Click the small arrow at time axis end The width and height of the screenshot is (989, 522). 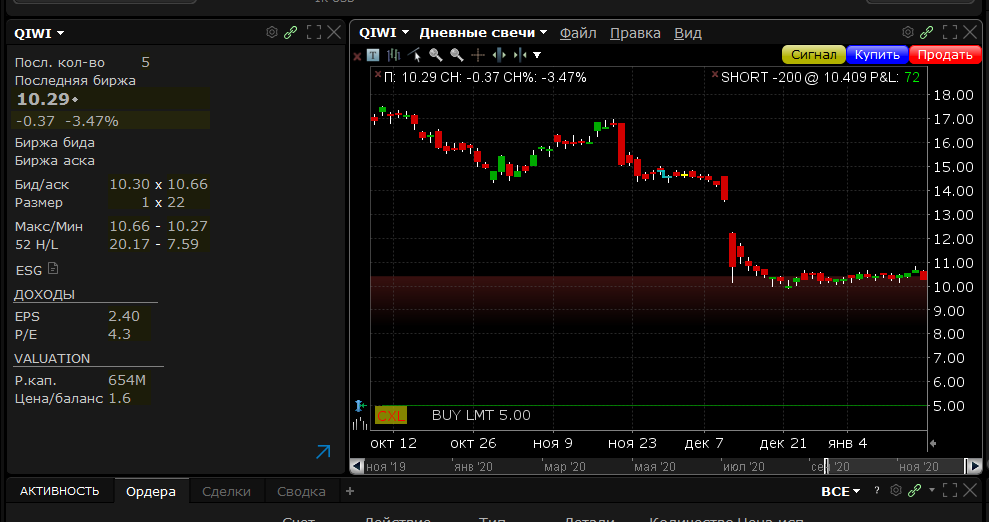(933, 443)
